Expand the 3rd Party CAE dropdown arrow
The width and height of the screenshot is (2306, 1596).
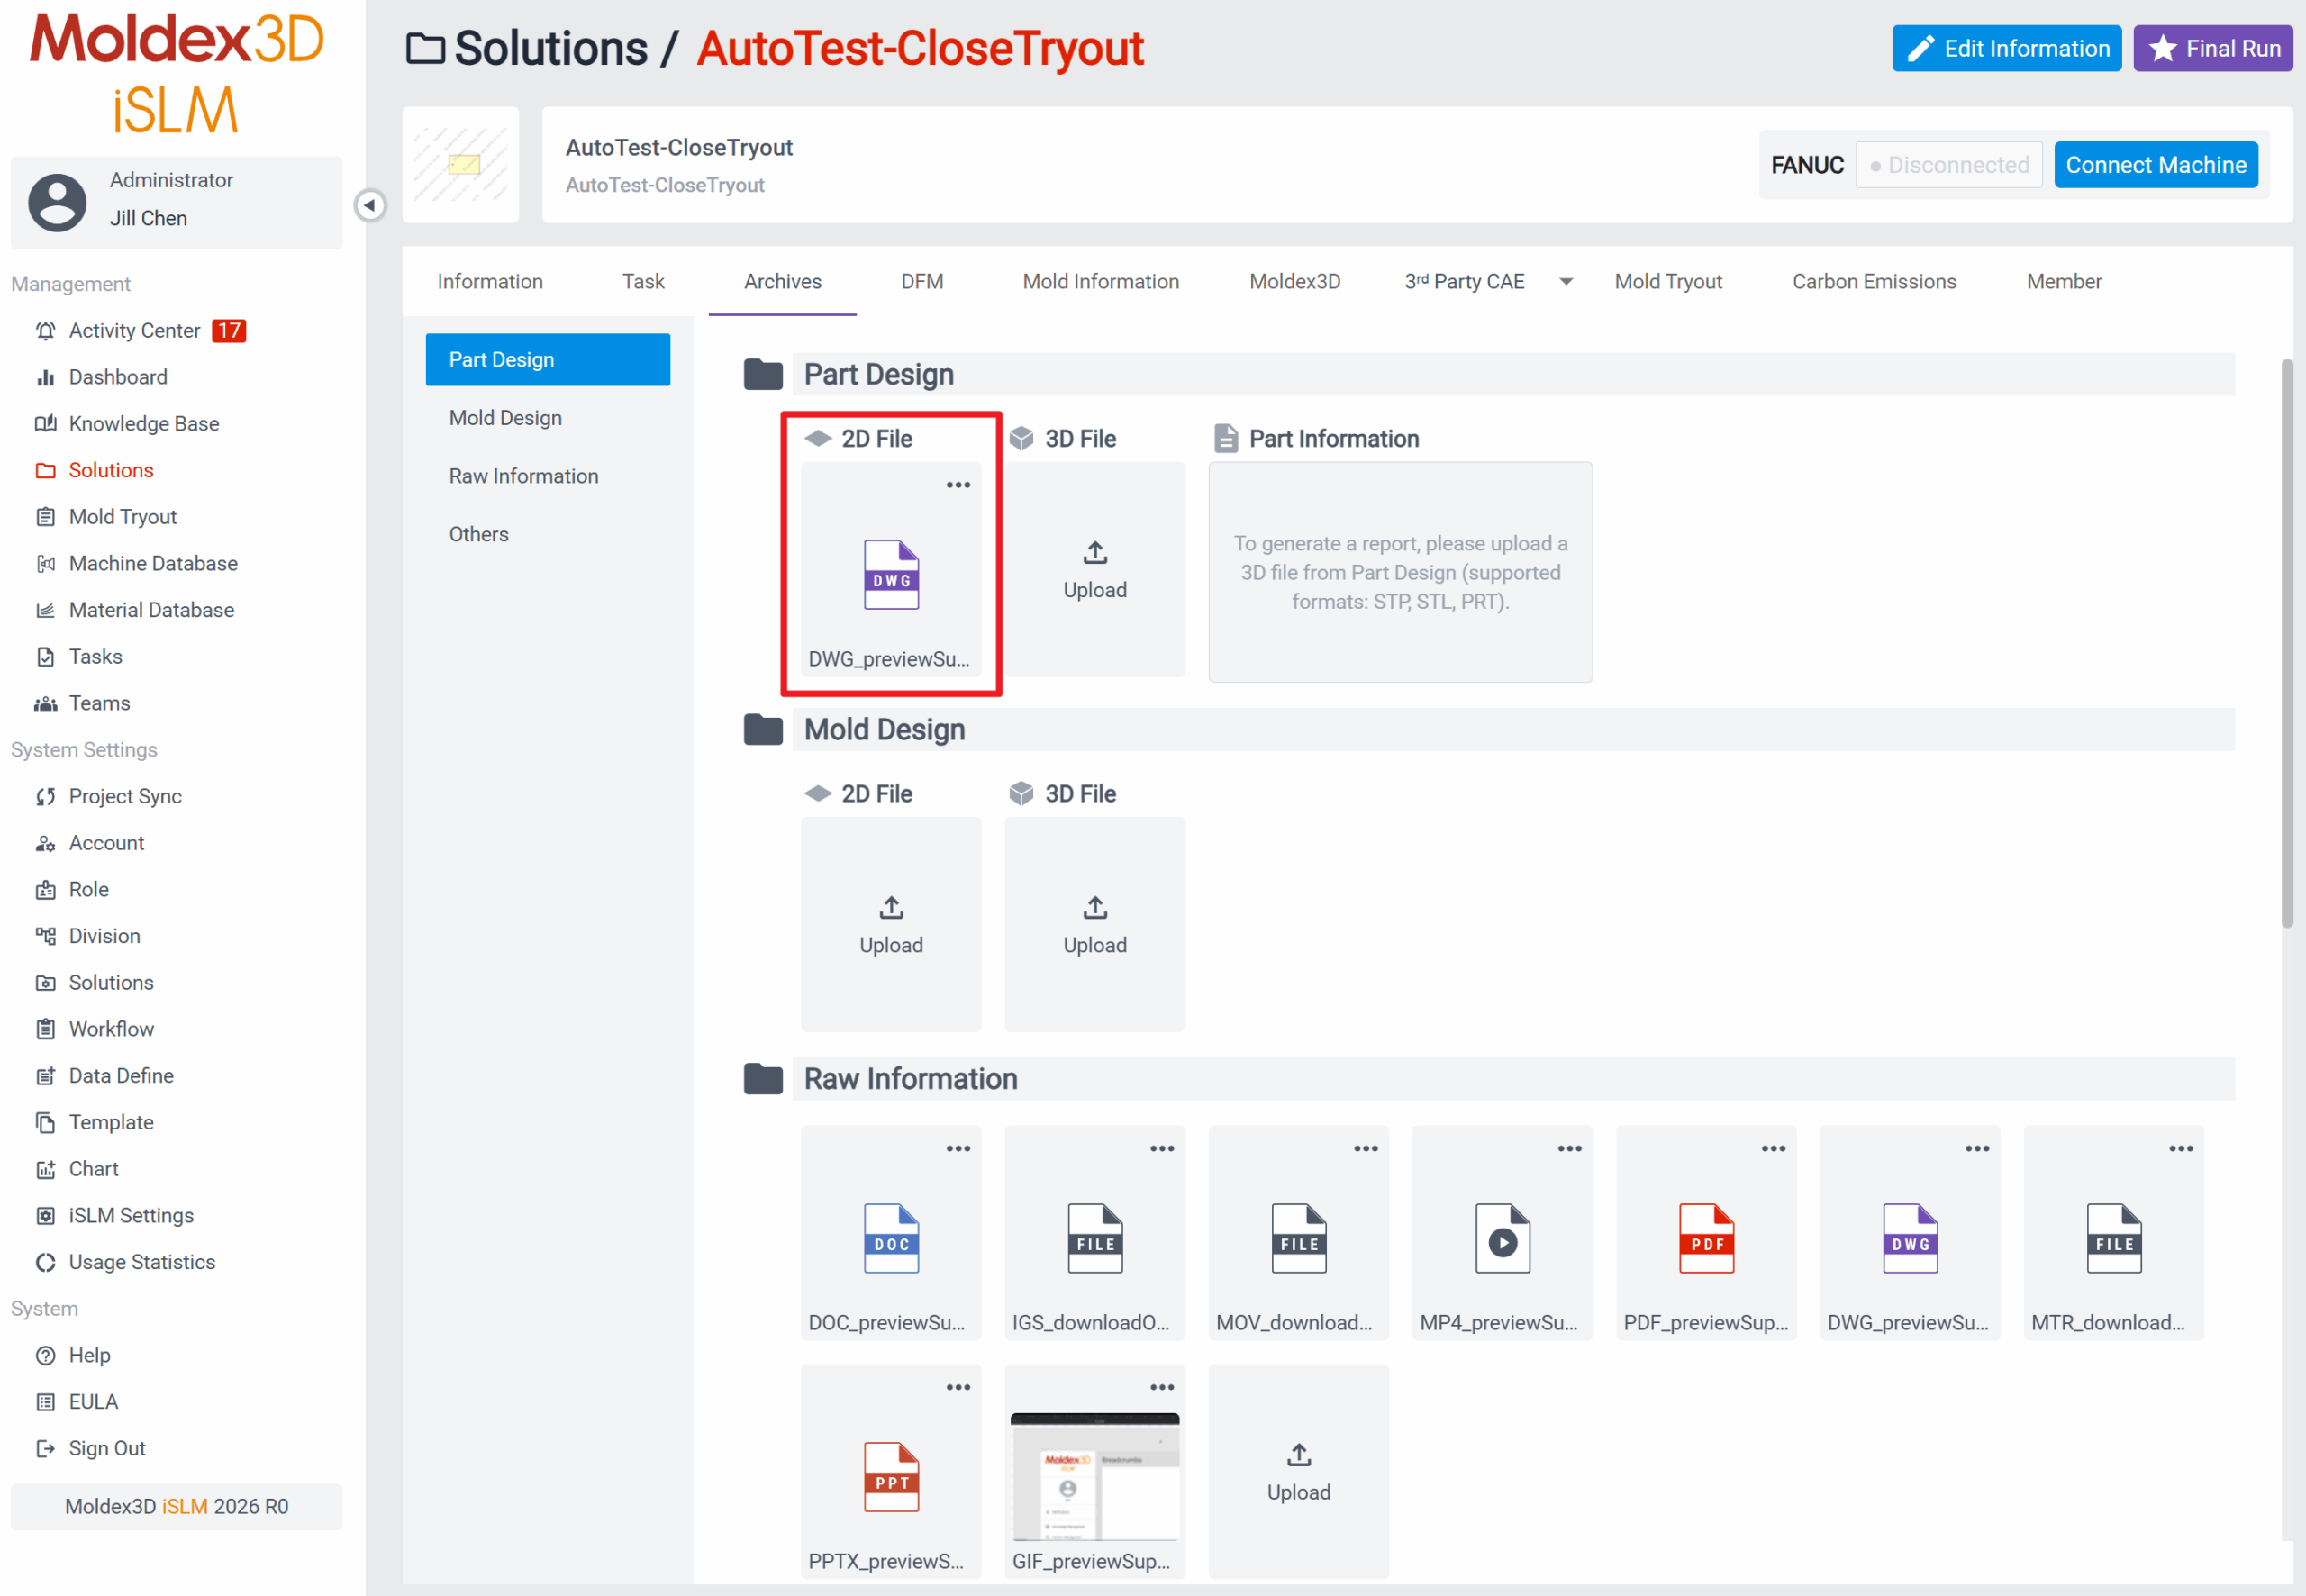point(1567,282)
